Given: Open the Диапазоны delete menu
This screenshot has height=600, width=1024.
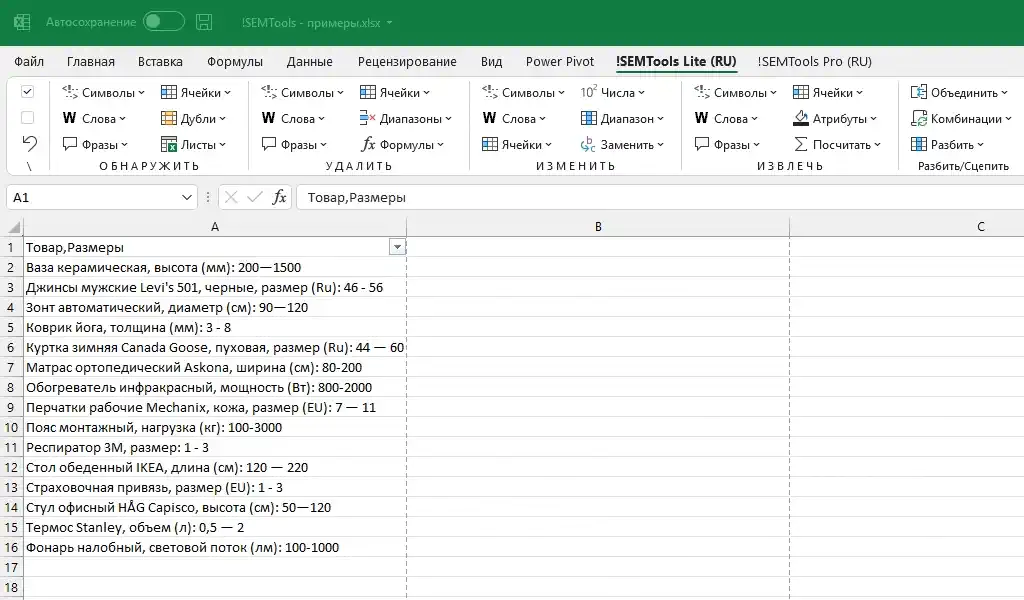Looking at the screenshot, I should [406, 119].
